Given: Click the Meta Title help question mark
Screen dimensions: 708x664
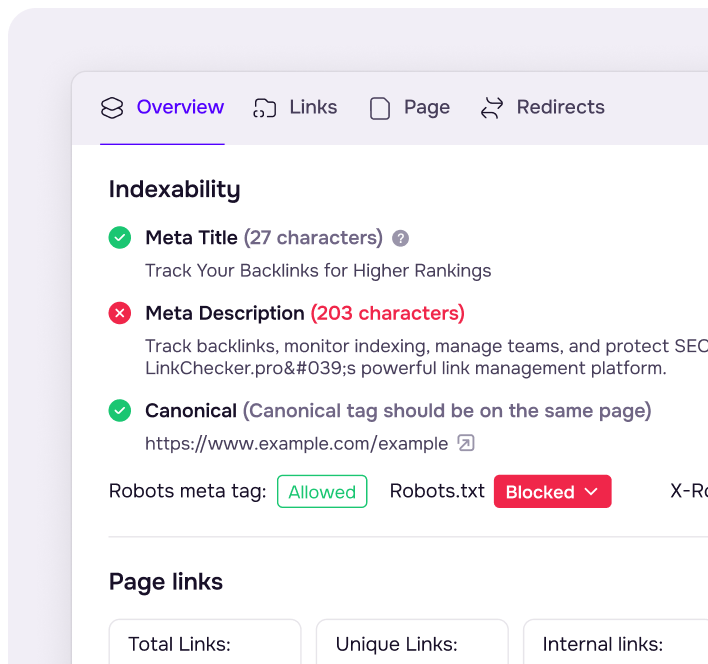Looking at the screenshot, I should (x=400, y=238).
